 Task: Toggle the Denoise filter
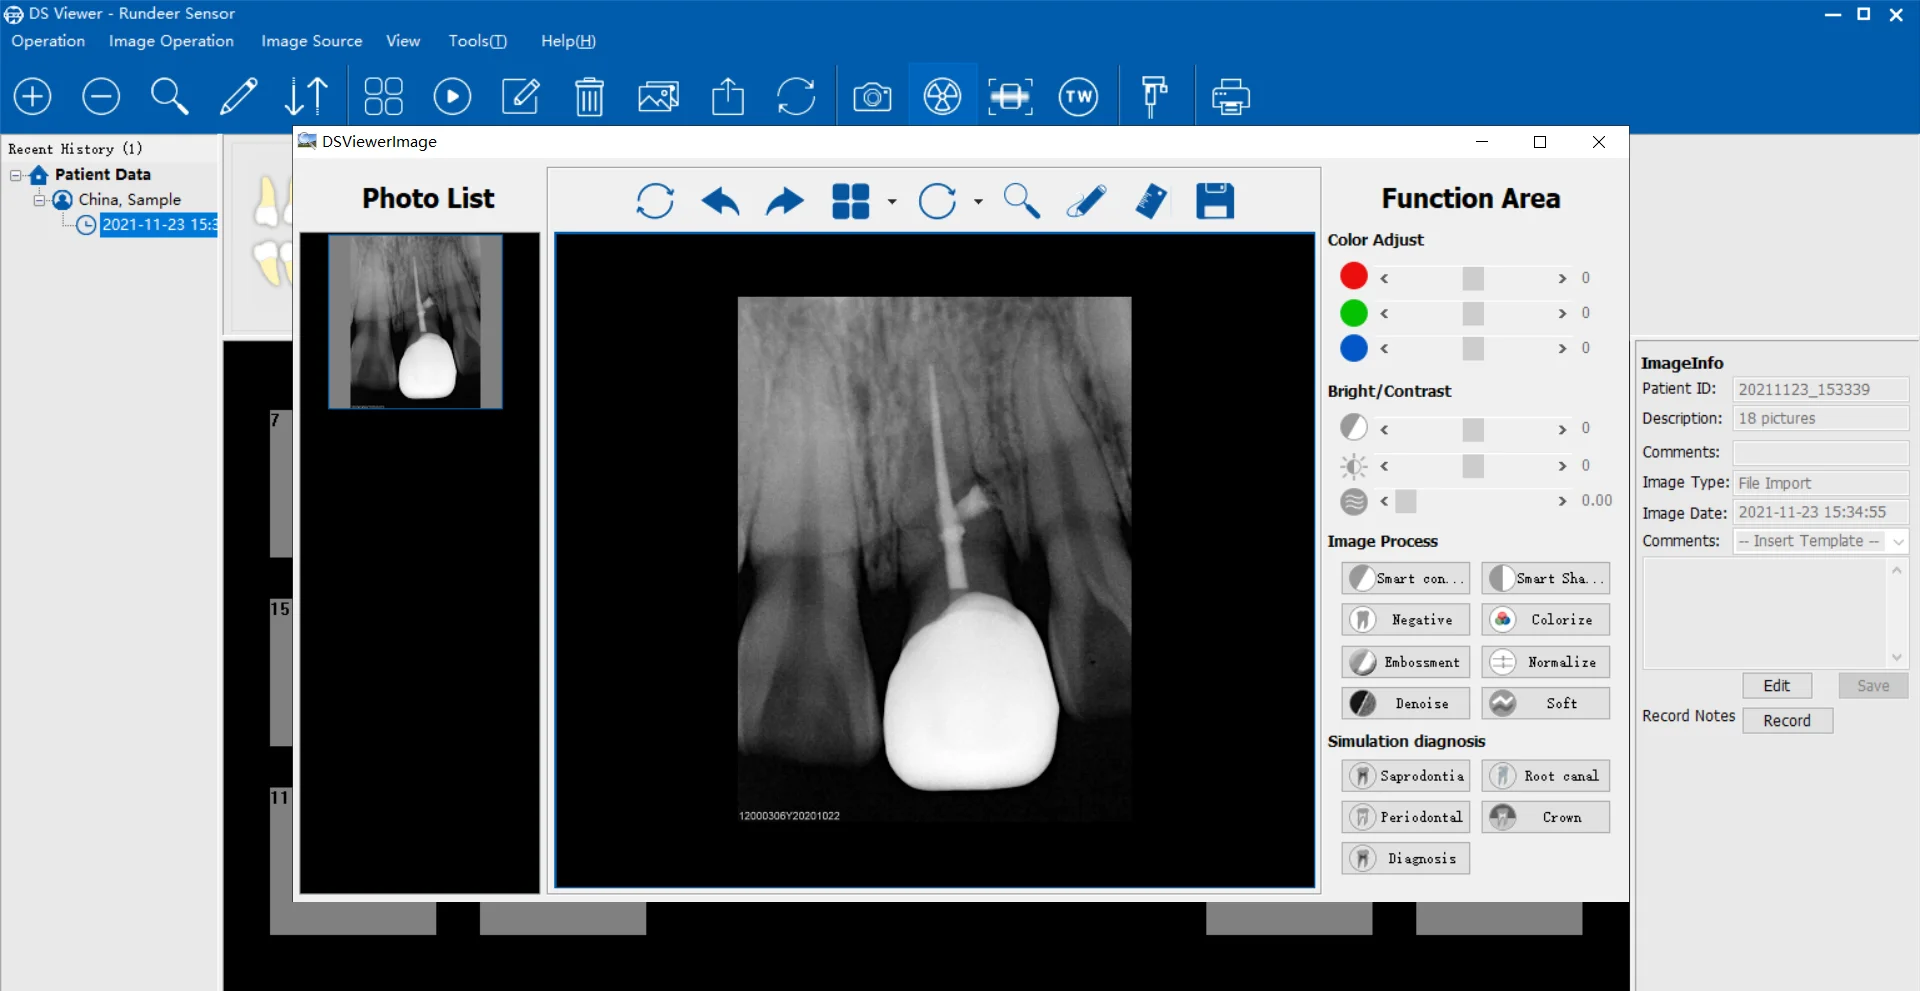[x=1406, y=704]
